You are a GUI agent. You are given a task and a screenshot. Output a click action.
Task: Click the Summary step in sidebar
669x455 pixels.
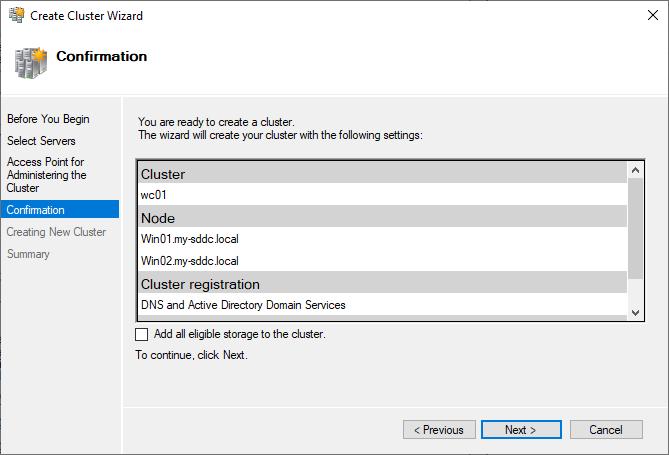[x=28, y=254]
